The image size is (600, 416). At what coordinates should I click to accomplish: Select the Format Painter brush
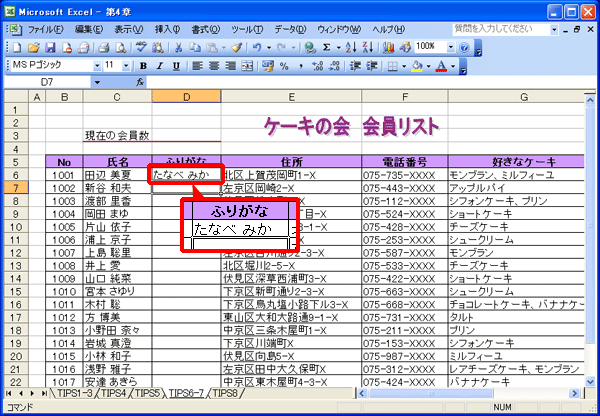(x=236, y=47)
